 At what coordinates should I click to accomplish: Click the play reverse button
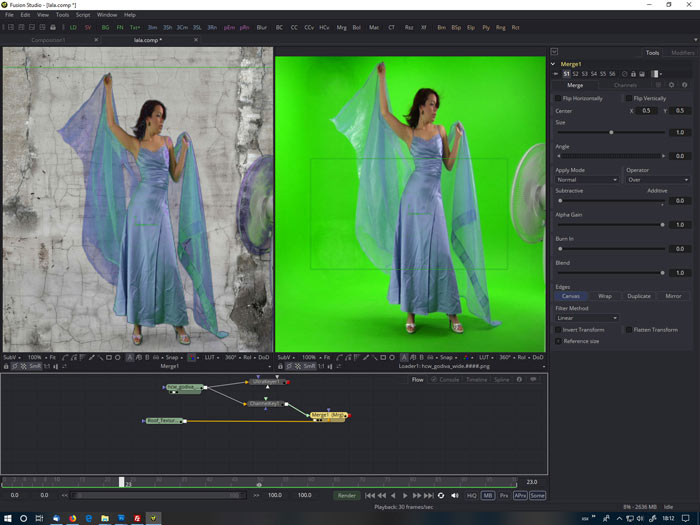(393, 495)
